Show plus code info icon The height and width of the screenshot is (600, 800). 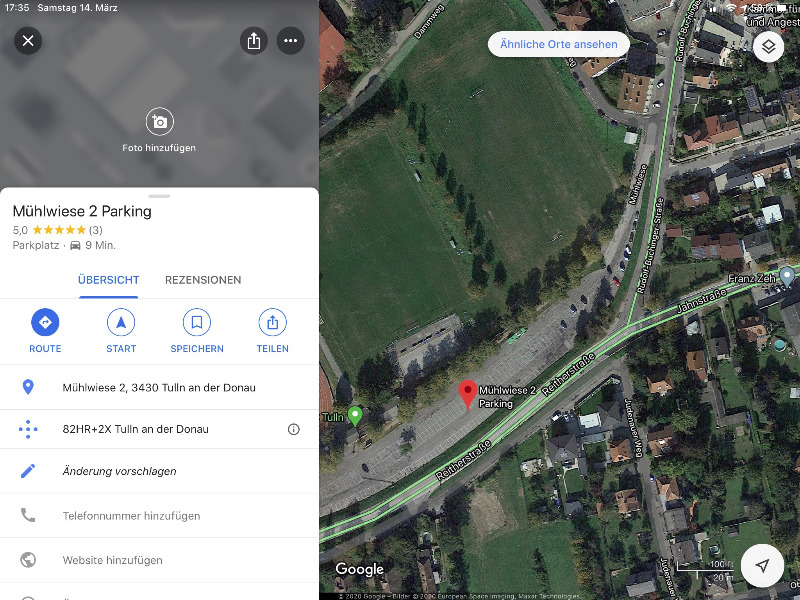(293, 429)
